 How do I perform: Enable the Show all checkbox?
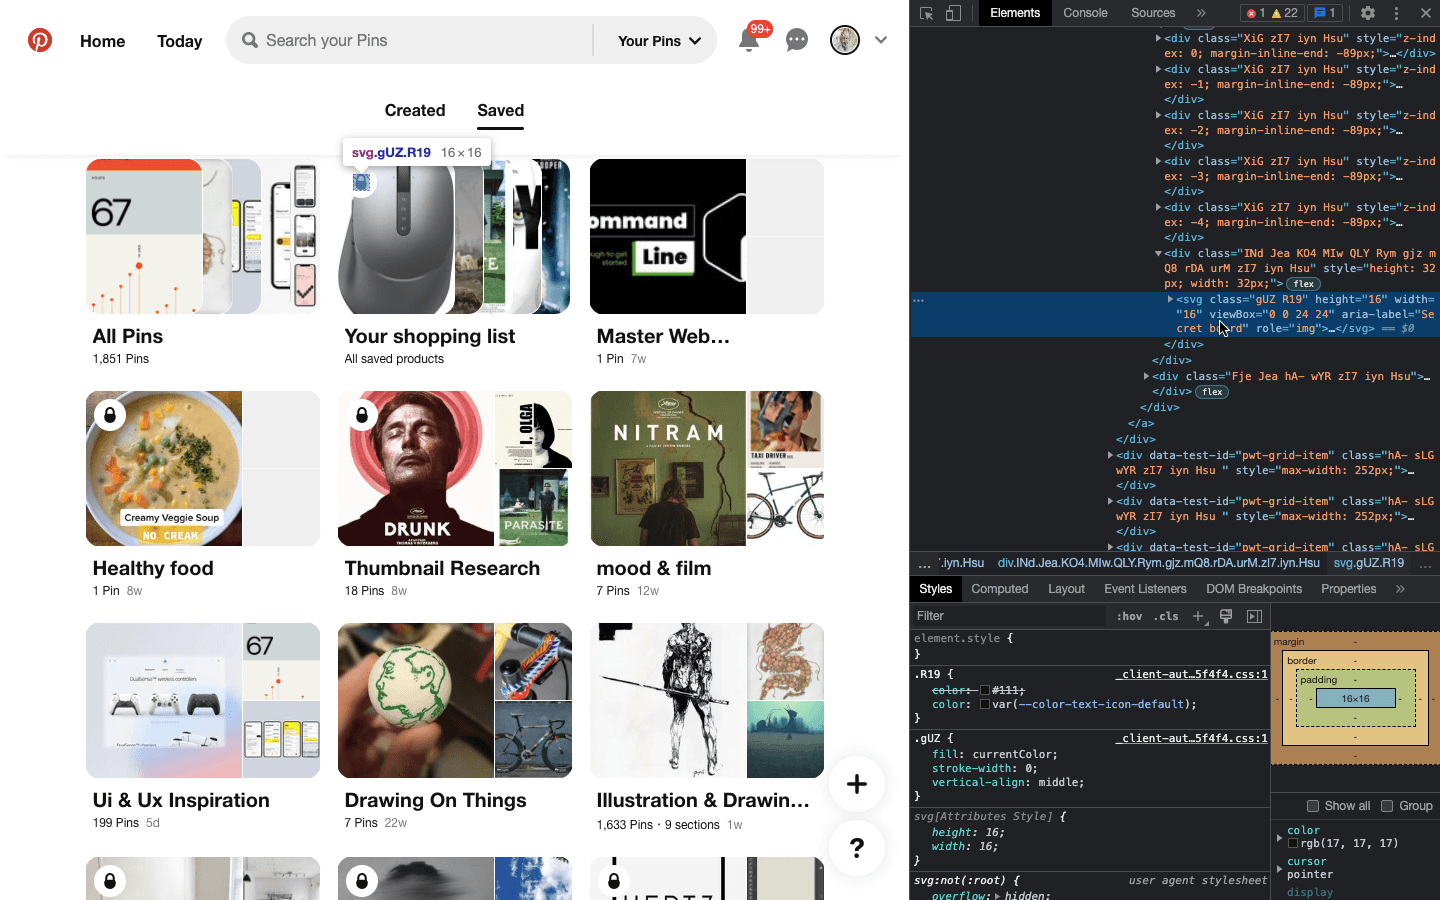coord(1313,806)
